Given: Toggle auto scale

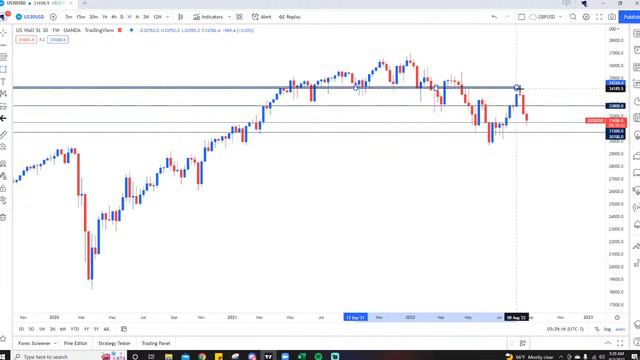Looking at the screenshot, I should (x=620, y=329).
